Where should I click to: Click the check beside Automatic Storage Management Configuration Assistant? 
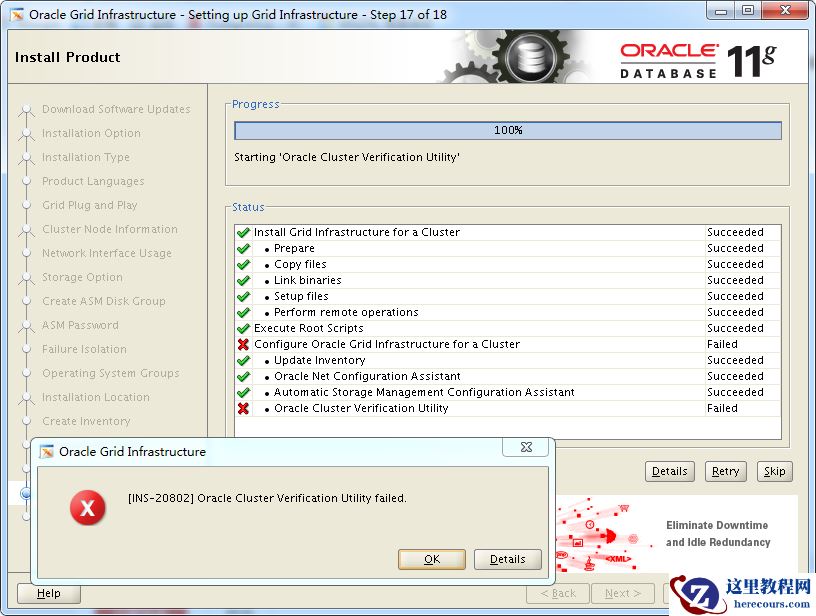click(243, 393)
